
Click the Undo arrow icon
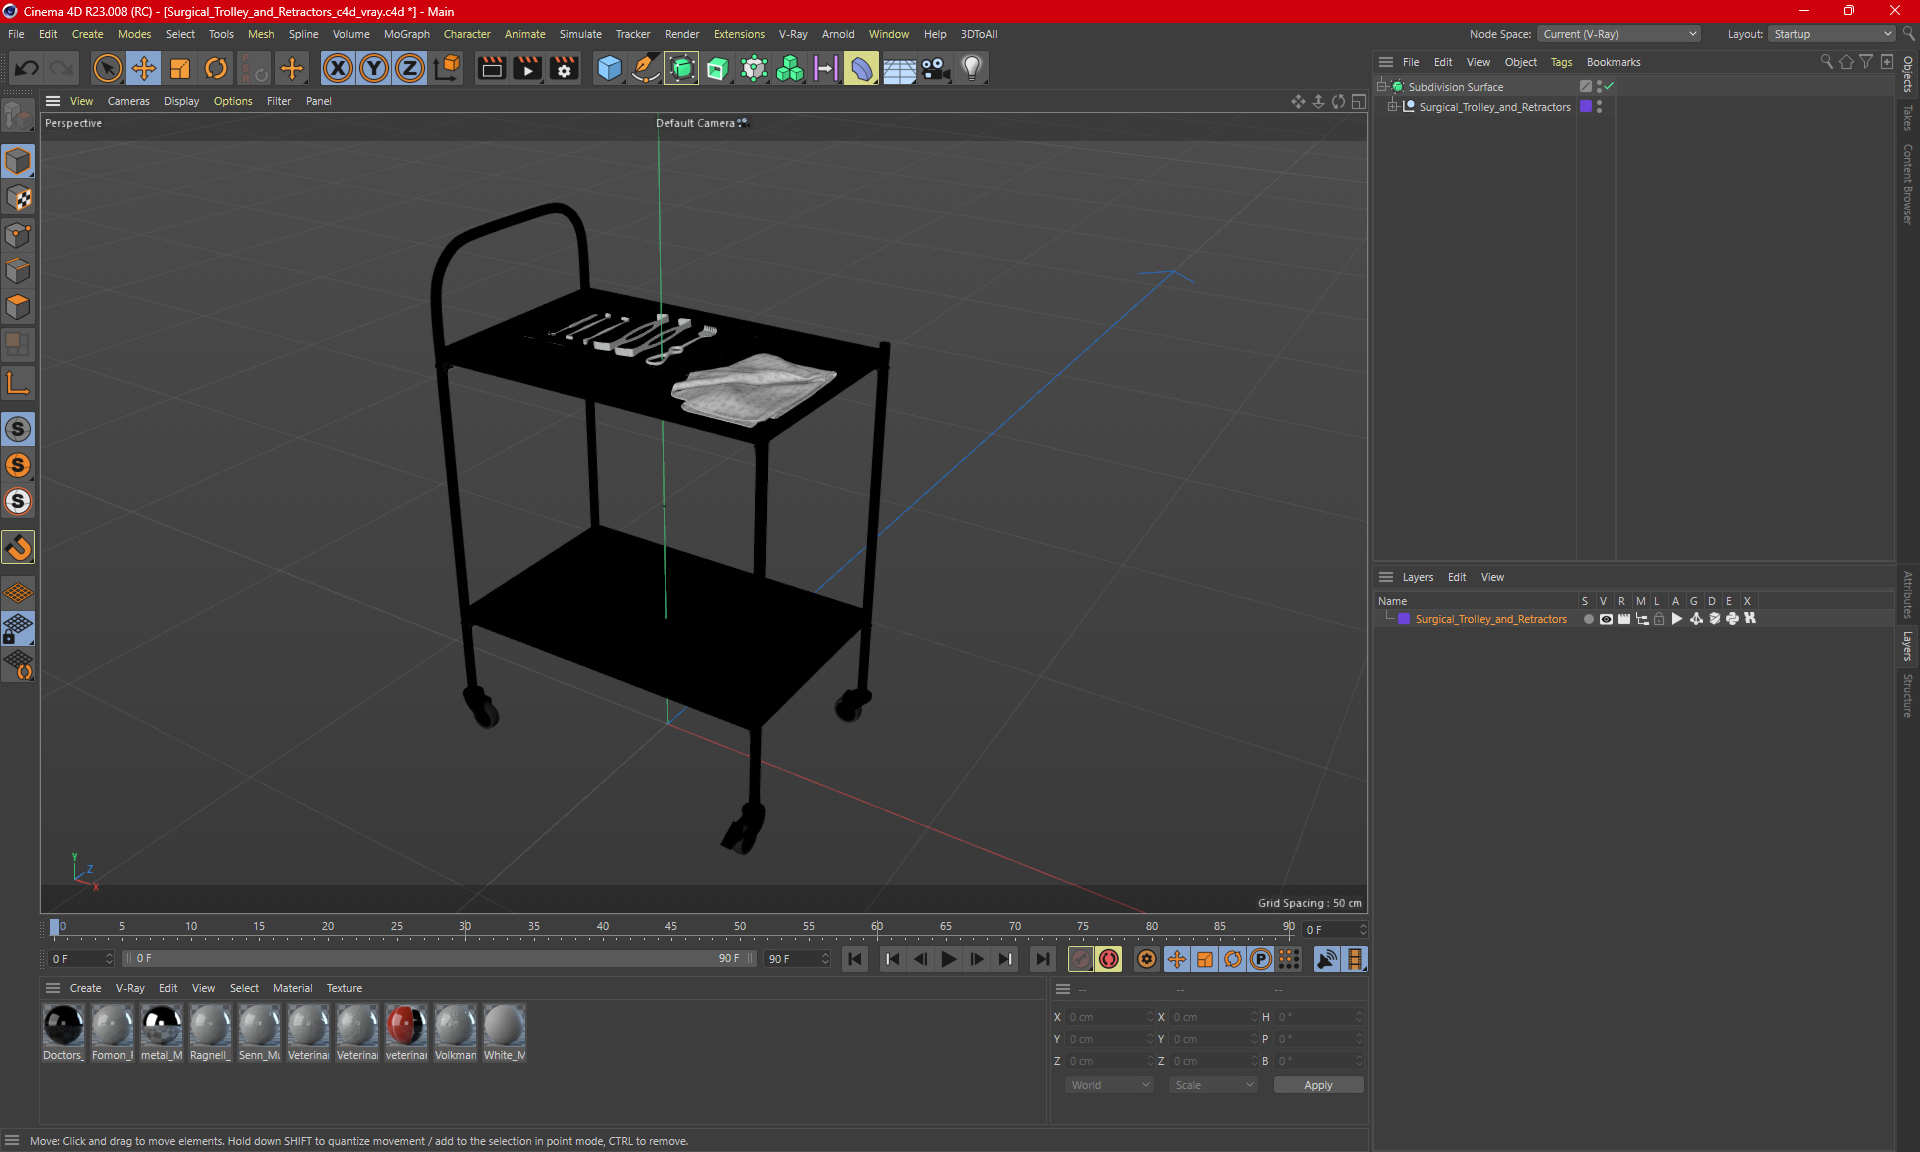coord(27,68)
